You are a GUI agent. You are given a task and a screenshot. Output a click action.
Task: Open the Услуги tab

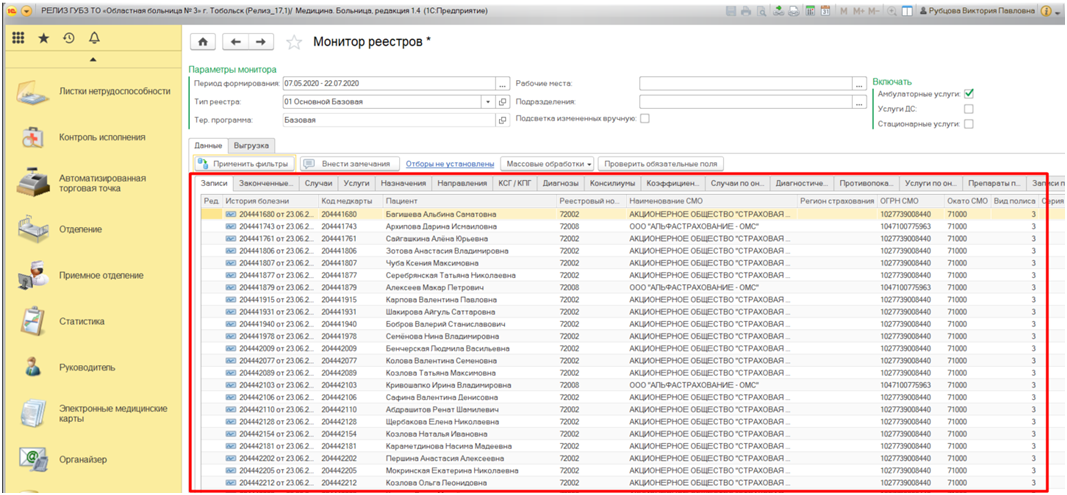point(356,183)
